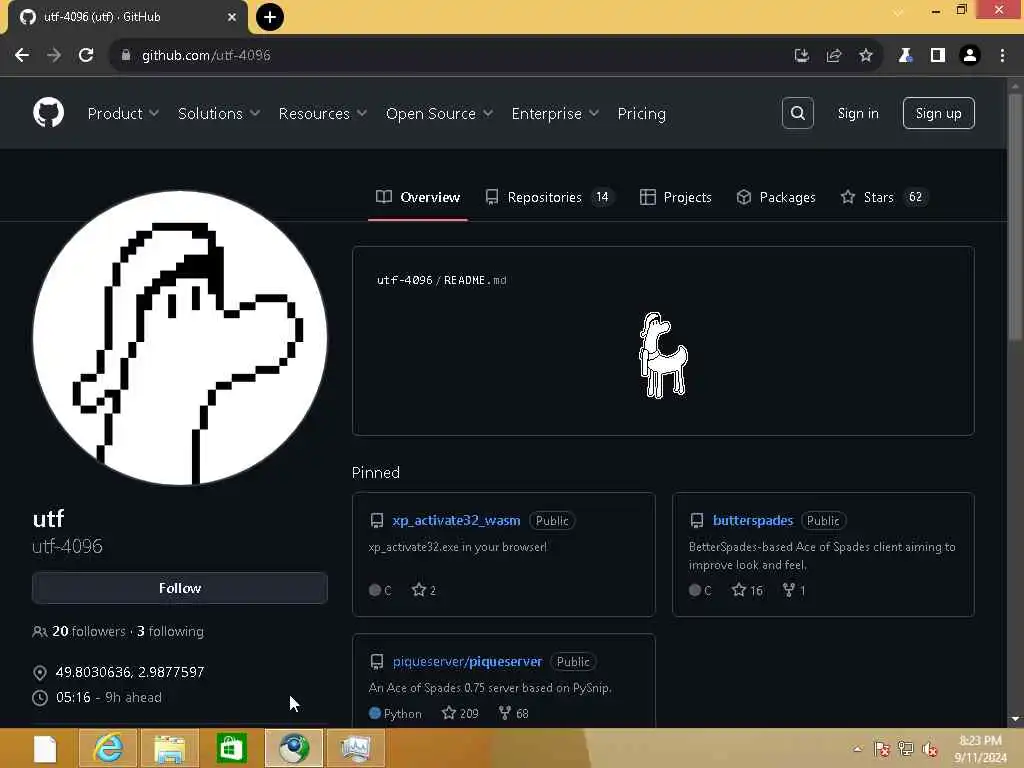Open File Explorer from the taskbar

(170, 748)
